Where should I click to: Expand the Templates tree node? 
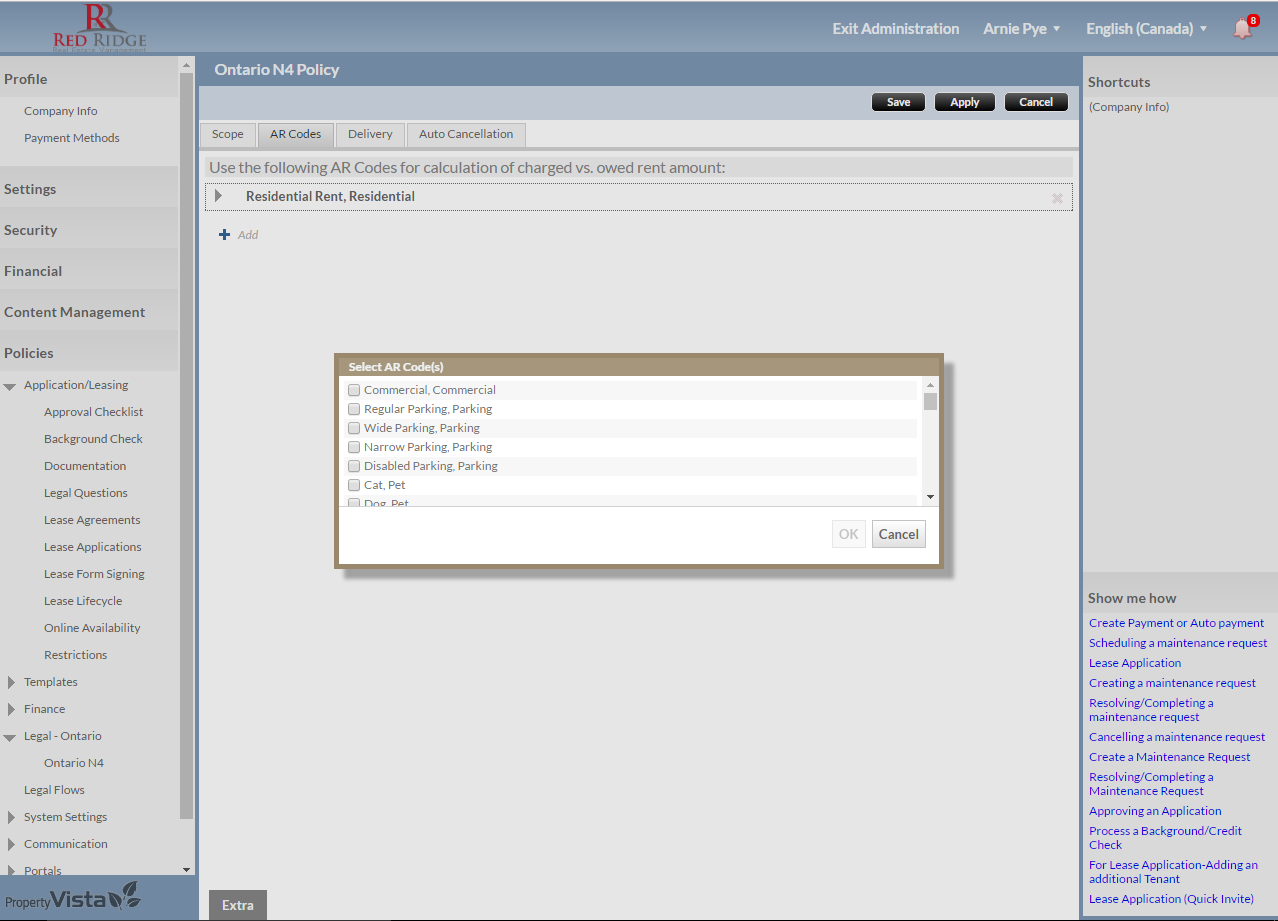tap(11, 682)
